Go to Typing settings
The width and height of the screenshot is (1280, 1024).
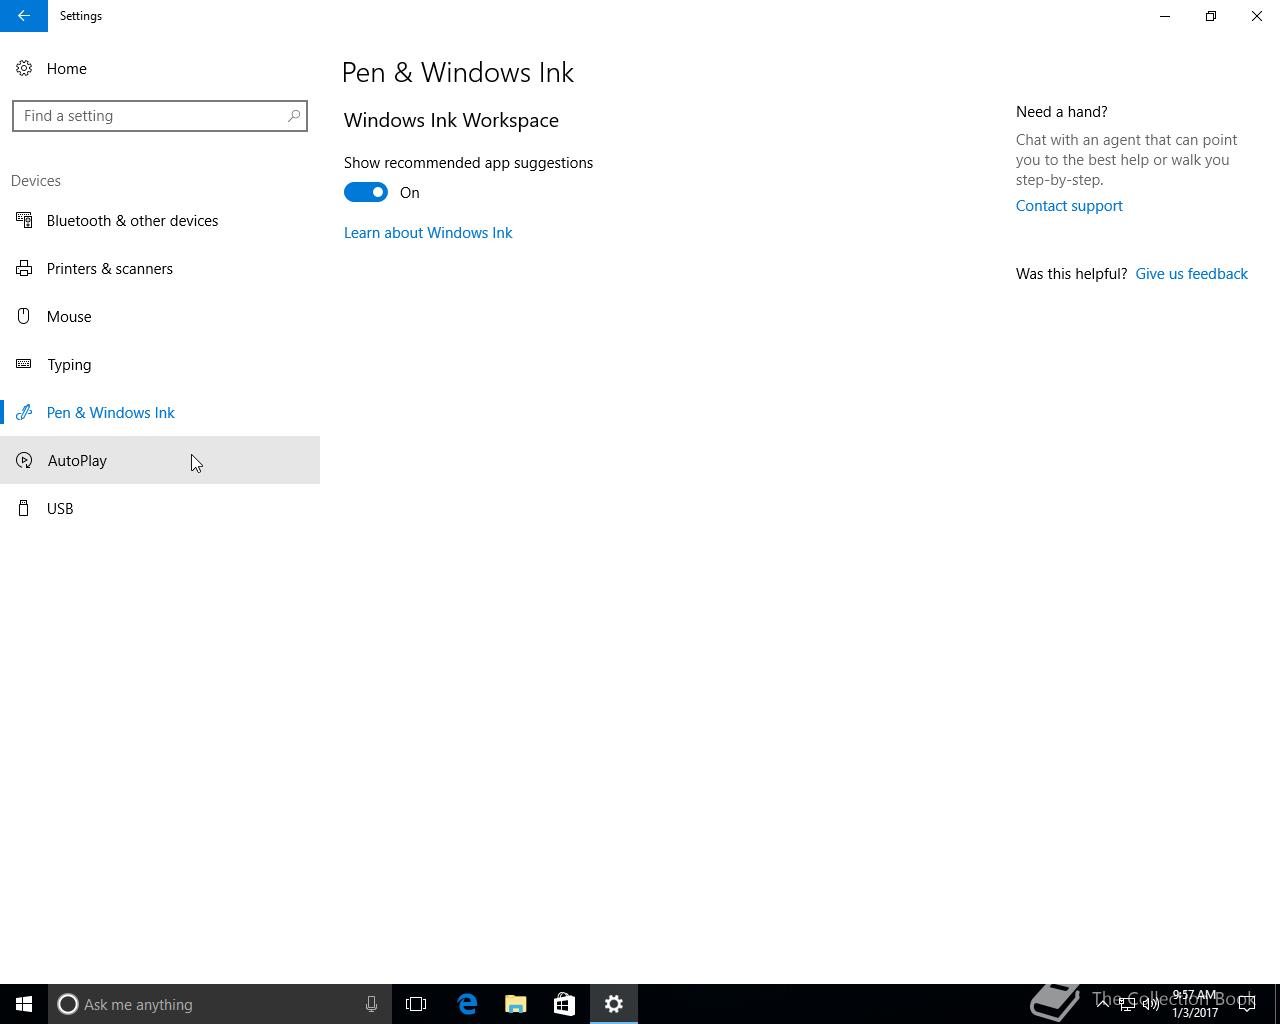[160, 364]
